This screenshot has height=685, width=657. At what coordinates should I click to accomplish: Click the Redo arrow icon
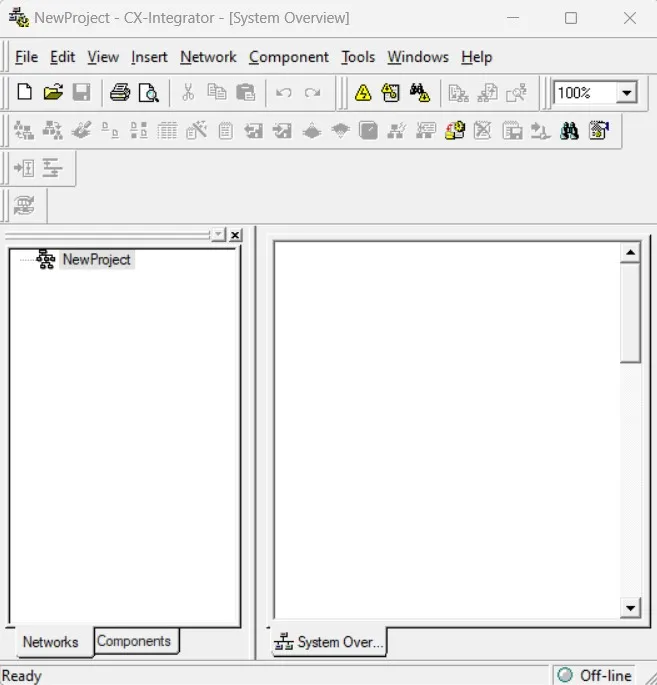click(x=312, y=92)
